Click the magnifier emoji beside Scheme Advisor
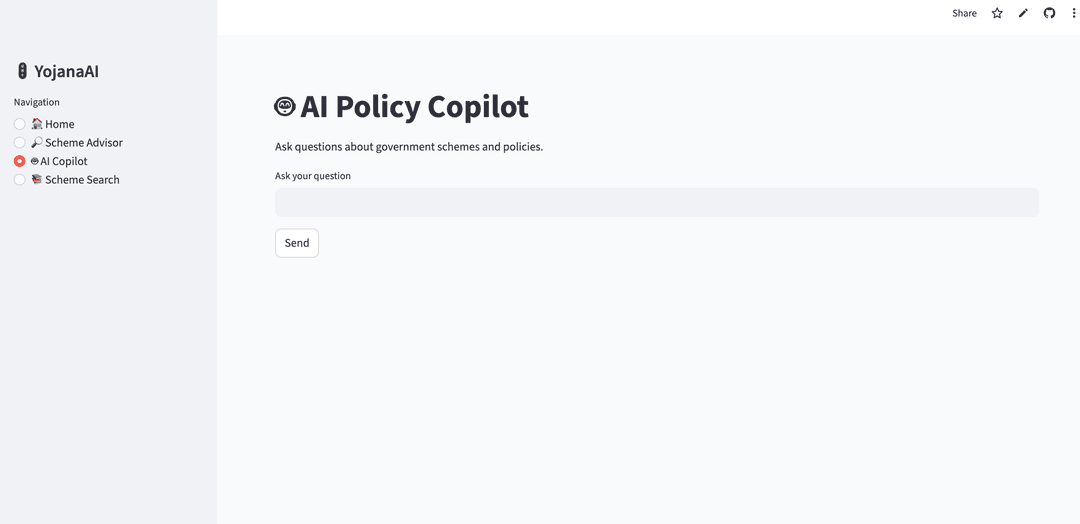1080x524 pixels. pos(37,143)
